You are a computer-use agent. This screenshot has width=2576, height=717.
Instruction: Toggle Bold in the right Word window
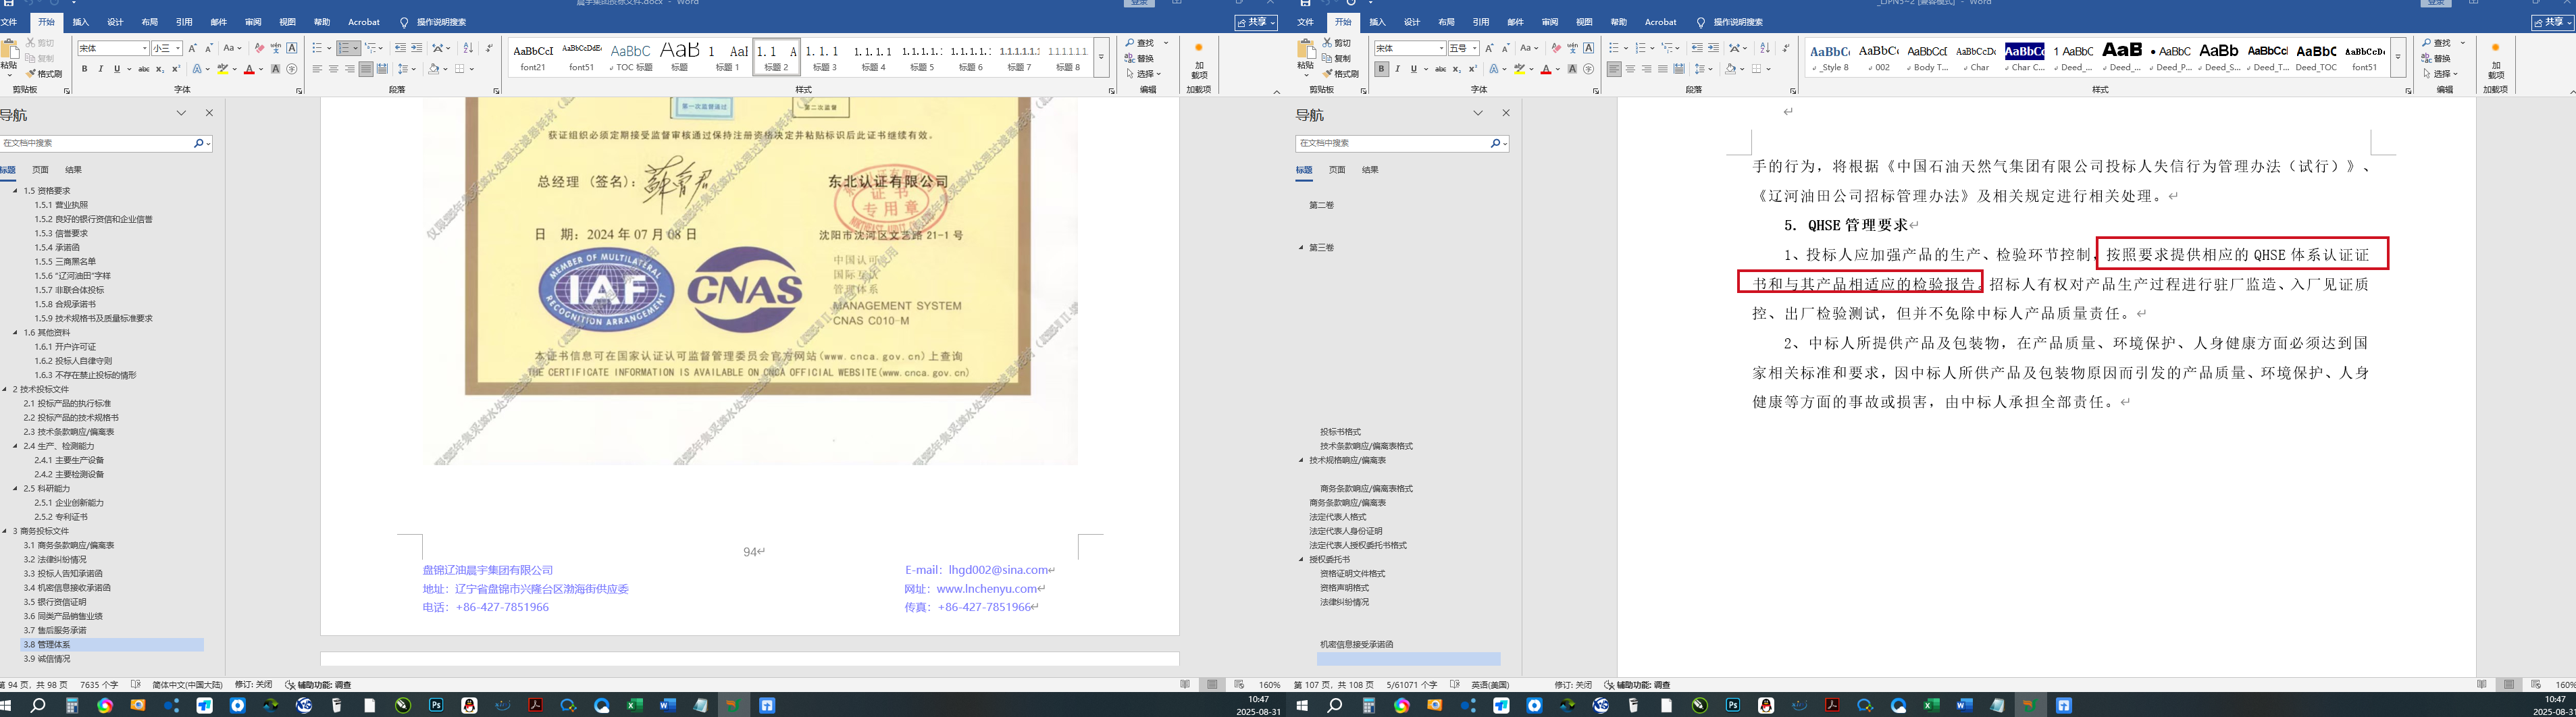pos(1381,69)
